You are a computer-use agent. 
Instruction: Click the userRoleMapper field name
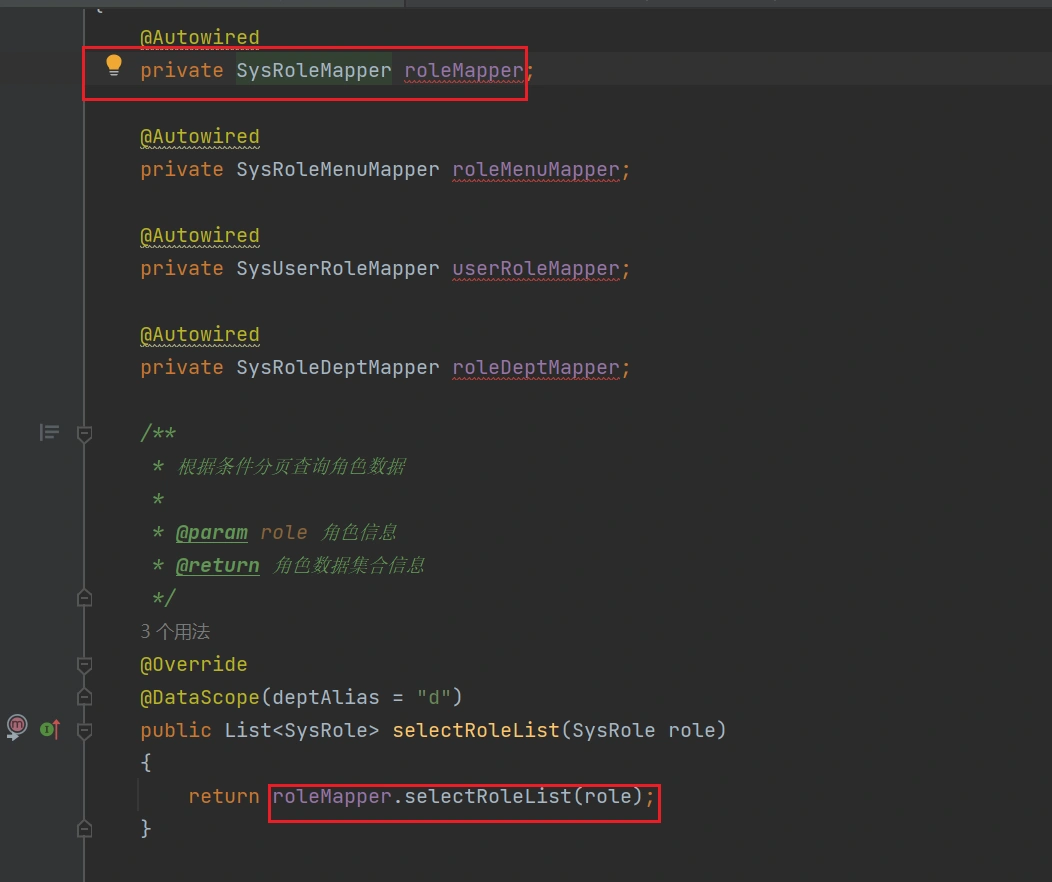(x=535, y=268)
